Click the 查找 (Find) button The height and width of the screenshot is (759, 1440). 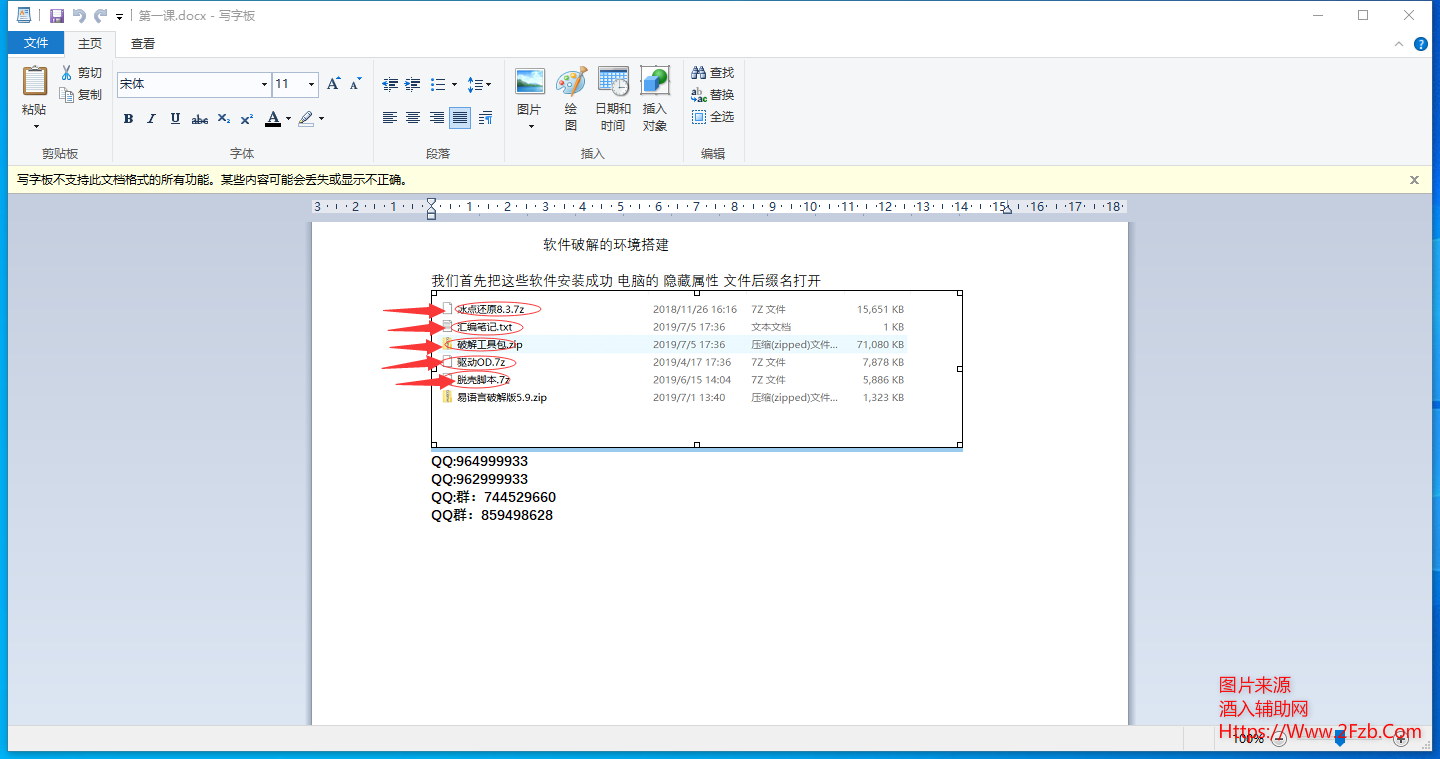coord(713,73)
